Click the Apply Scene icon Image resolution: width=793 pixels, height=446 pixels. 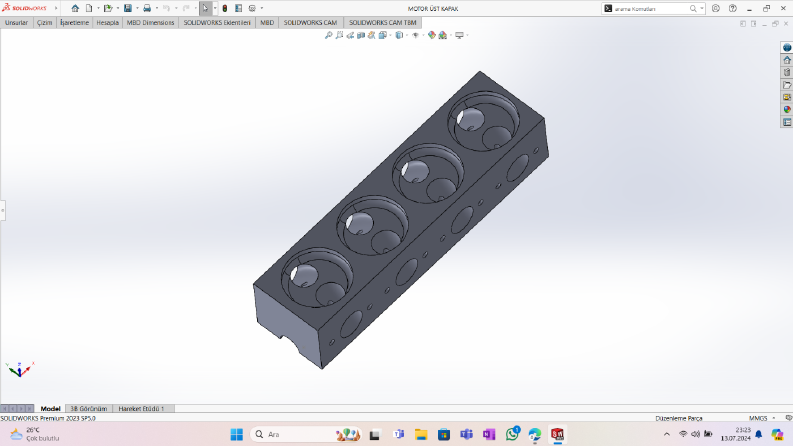443,35
